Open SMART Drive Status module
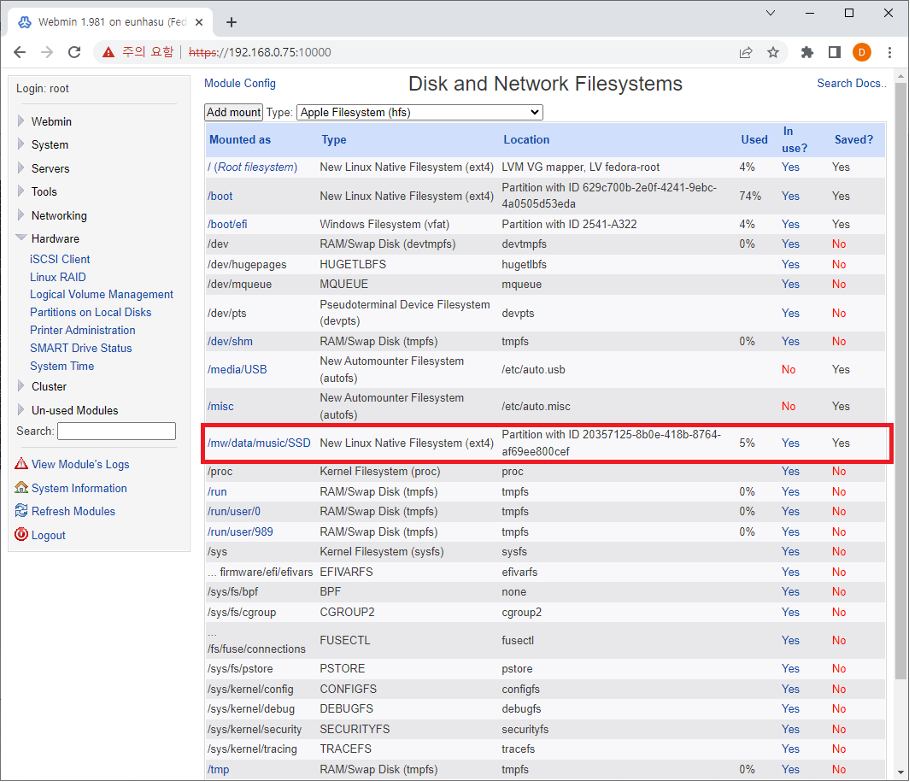The image size is (910, 782). tap(81, 348)
